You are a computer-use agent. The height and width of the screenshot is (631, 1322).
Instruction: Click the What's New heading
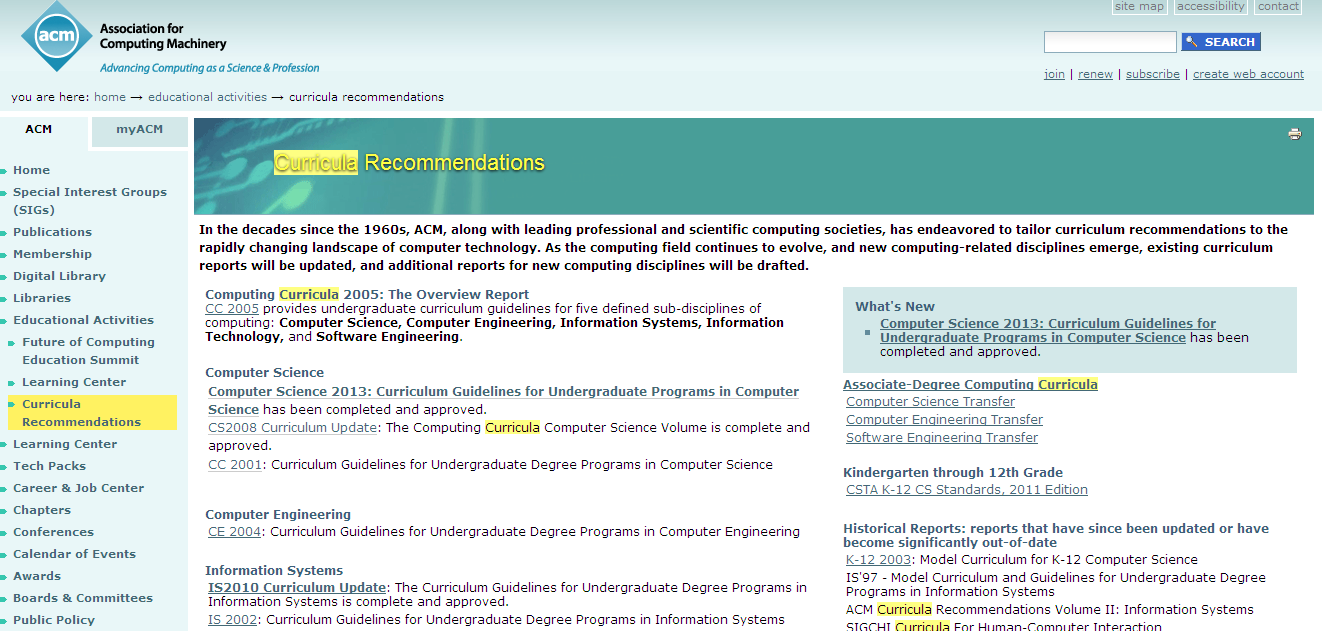[895, 306]
